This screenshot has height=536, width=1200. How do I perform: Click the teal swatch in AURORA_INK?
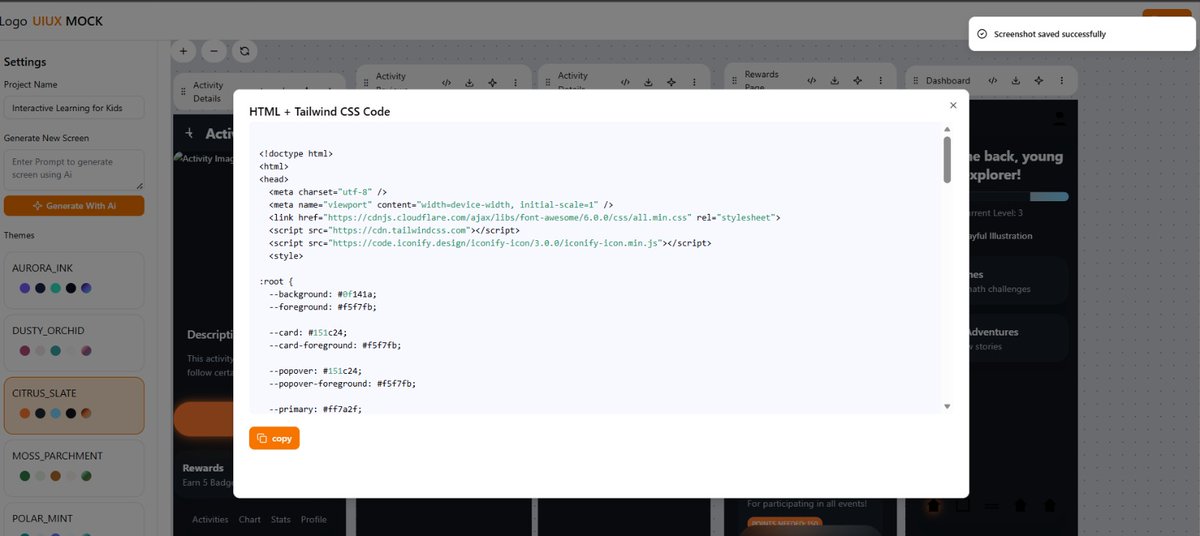[55, 288]
